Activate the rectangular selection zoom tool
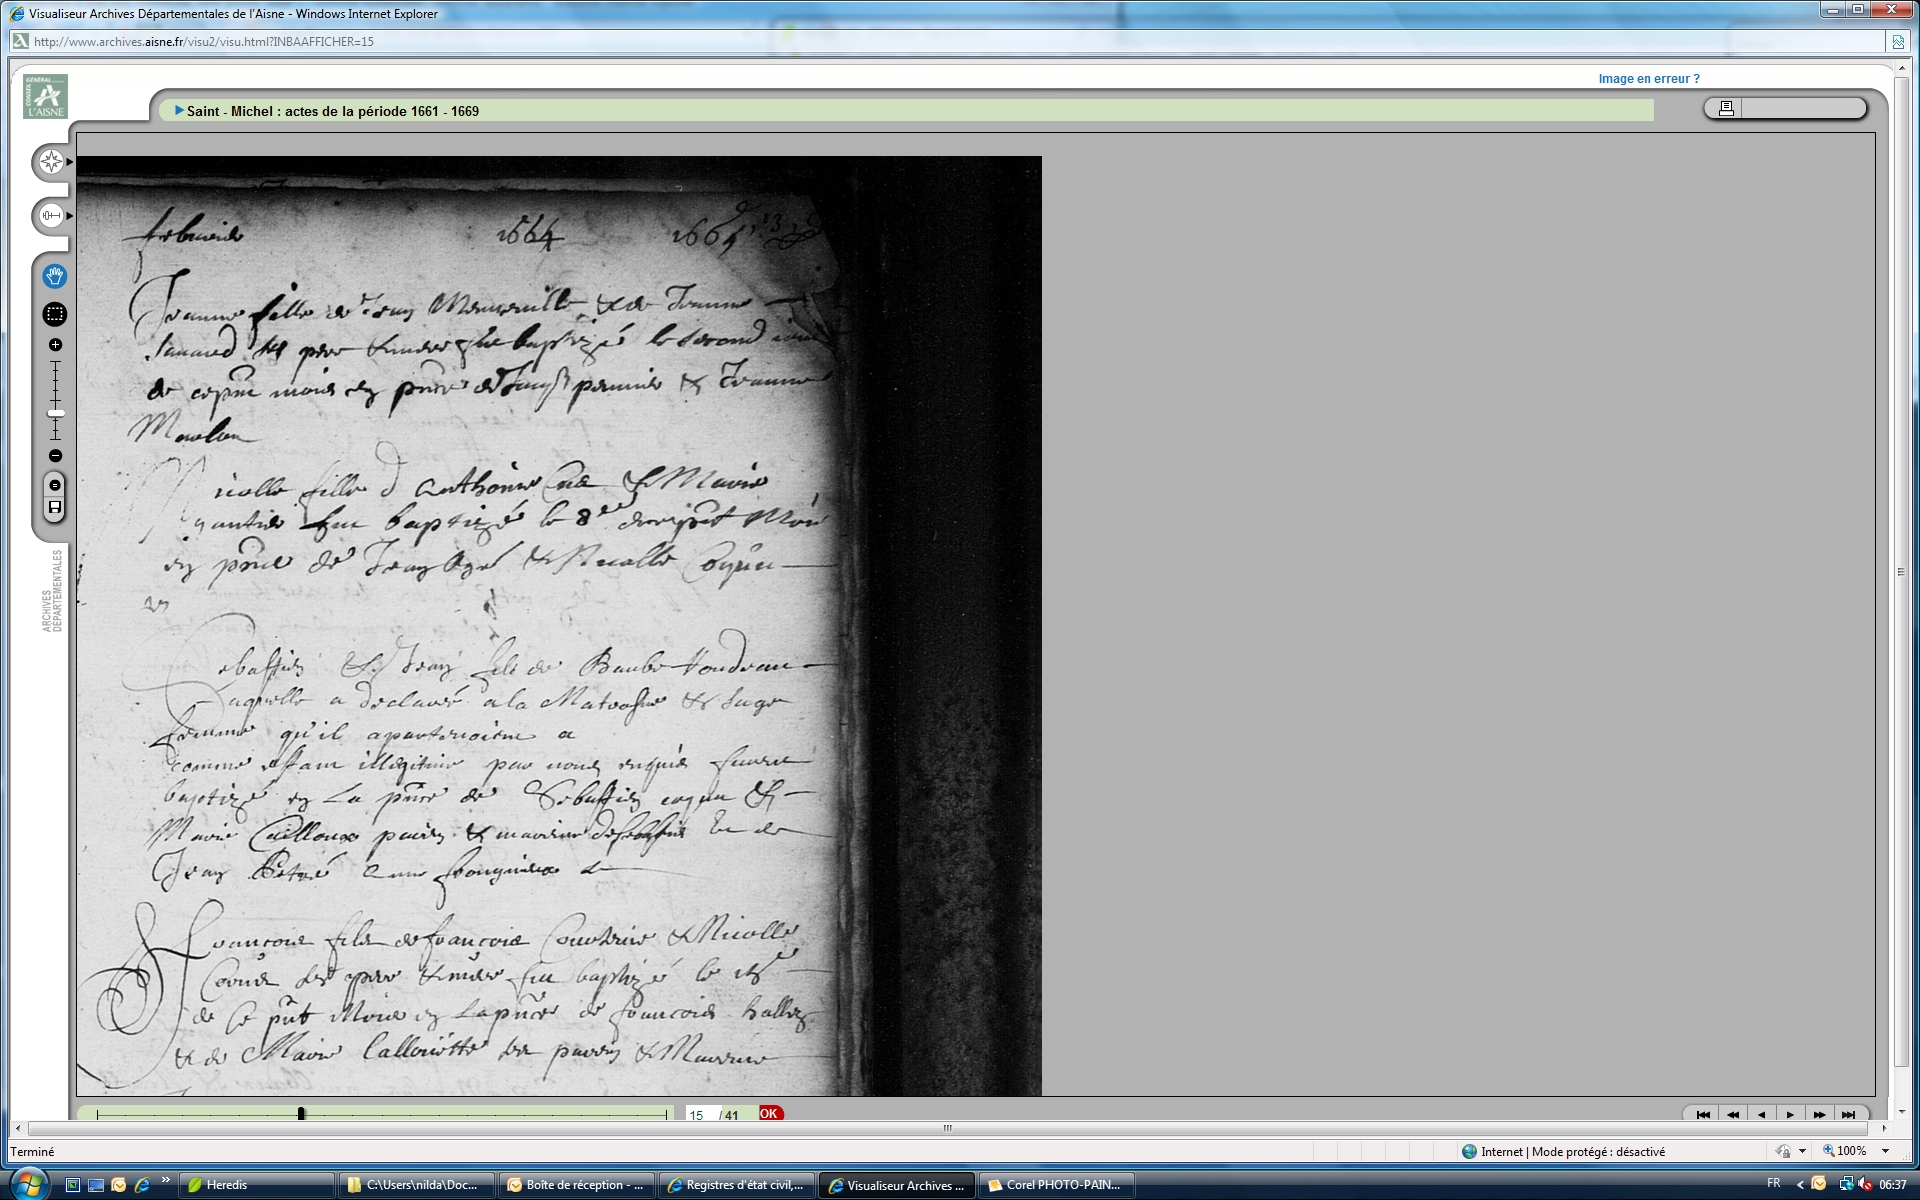 55,314
